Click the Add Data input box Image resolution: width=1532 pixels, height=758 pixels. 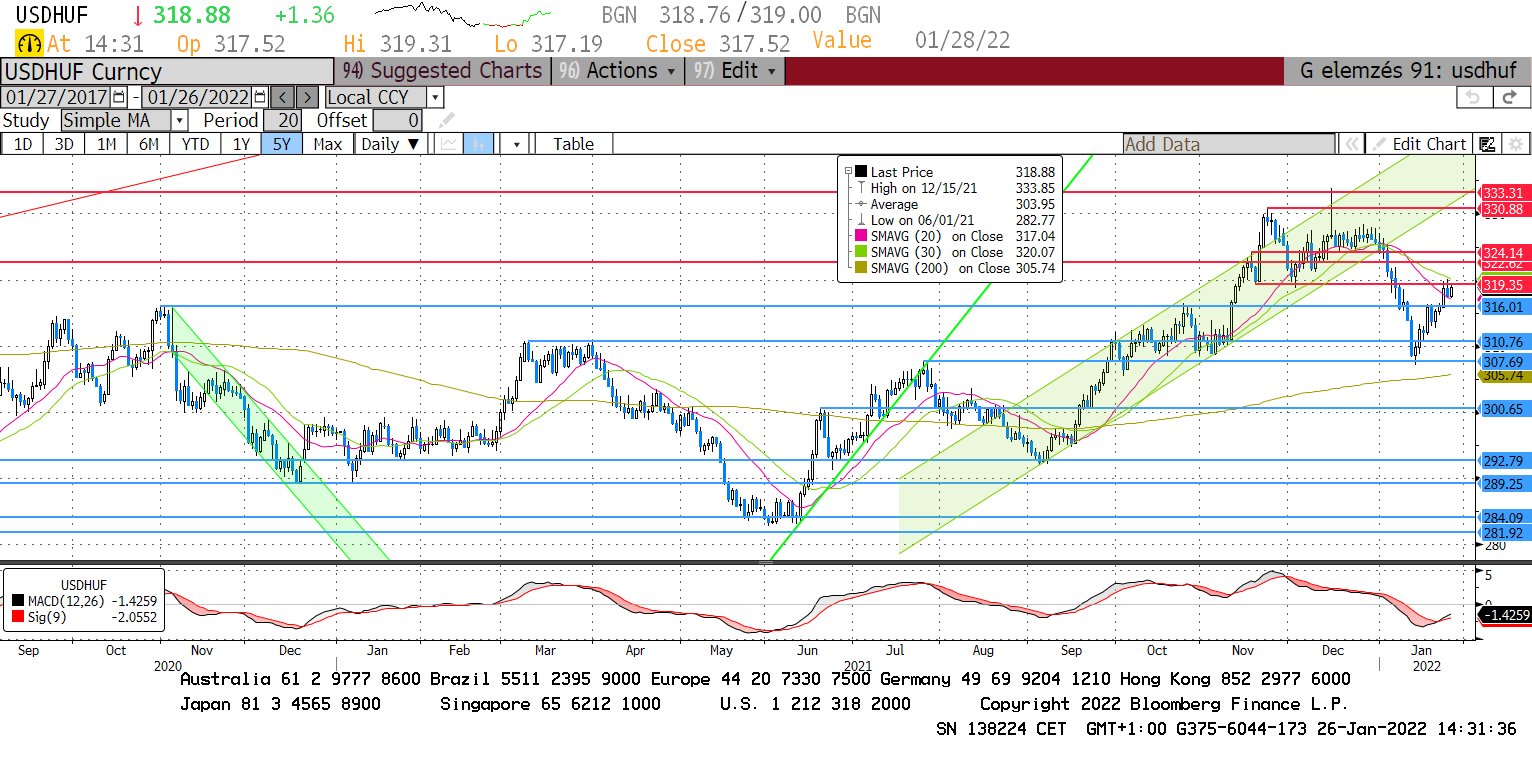(x=1229, y=144)
